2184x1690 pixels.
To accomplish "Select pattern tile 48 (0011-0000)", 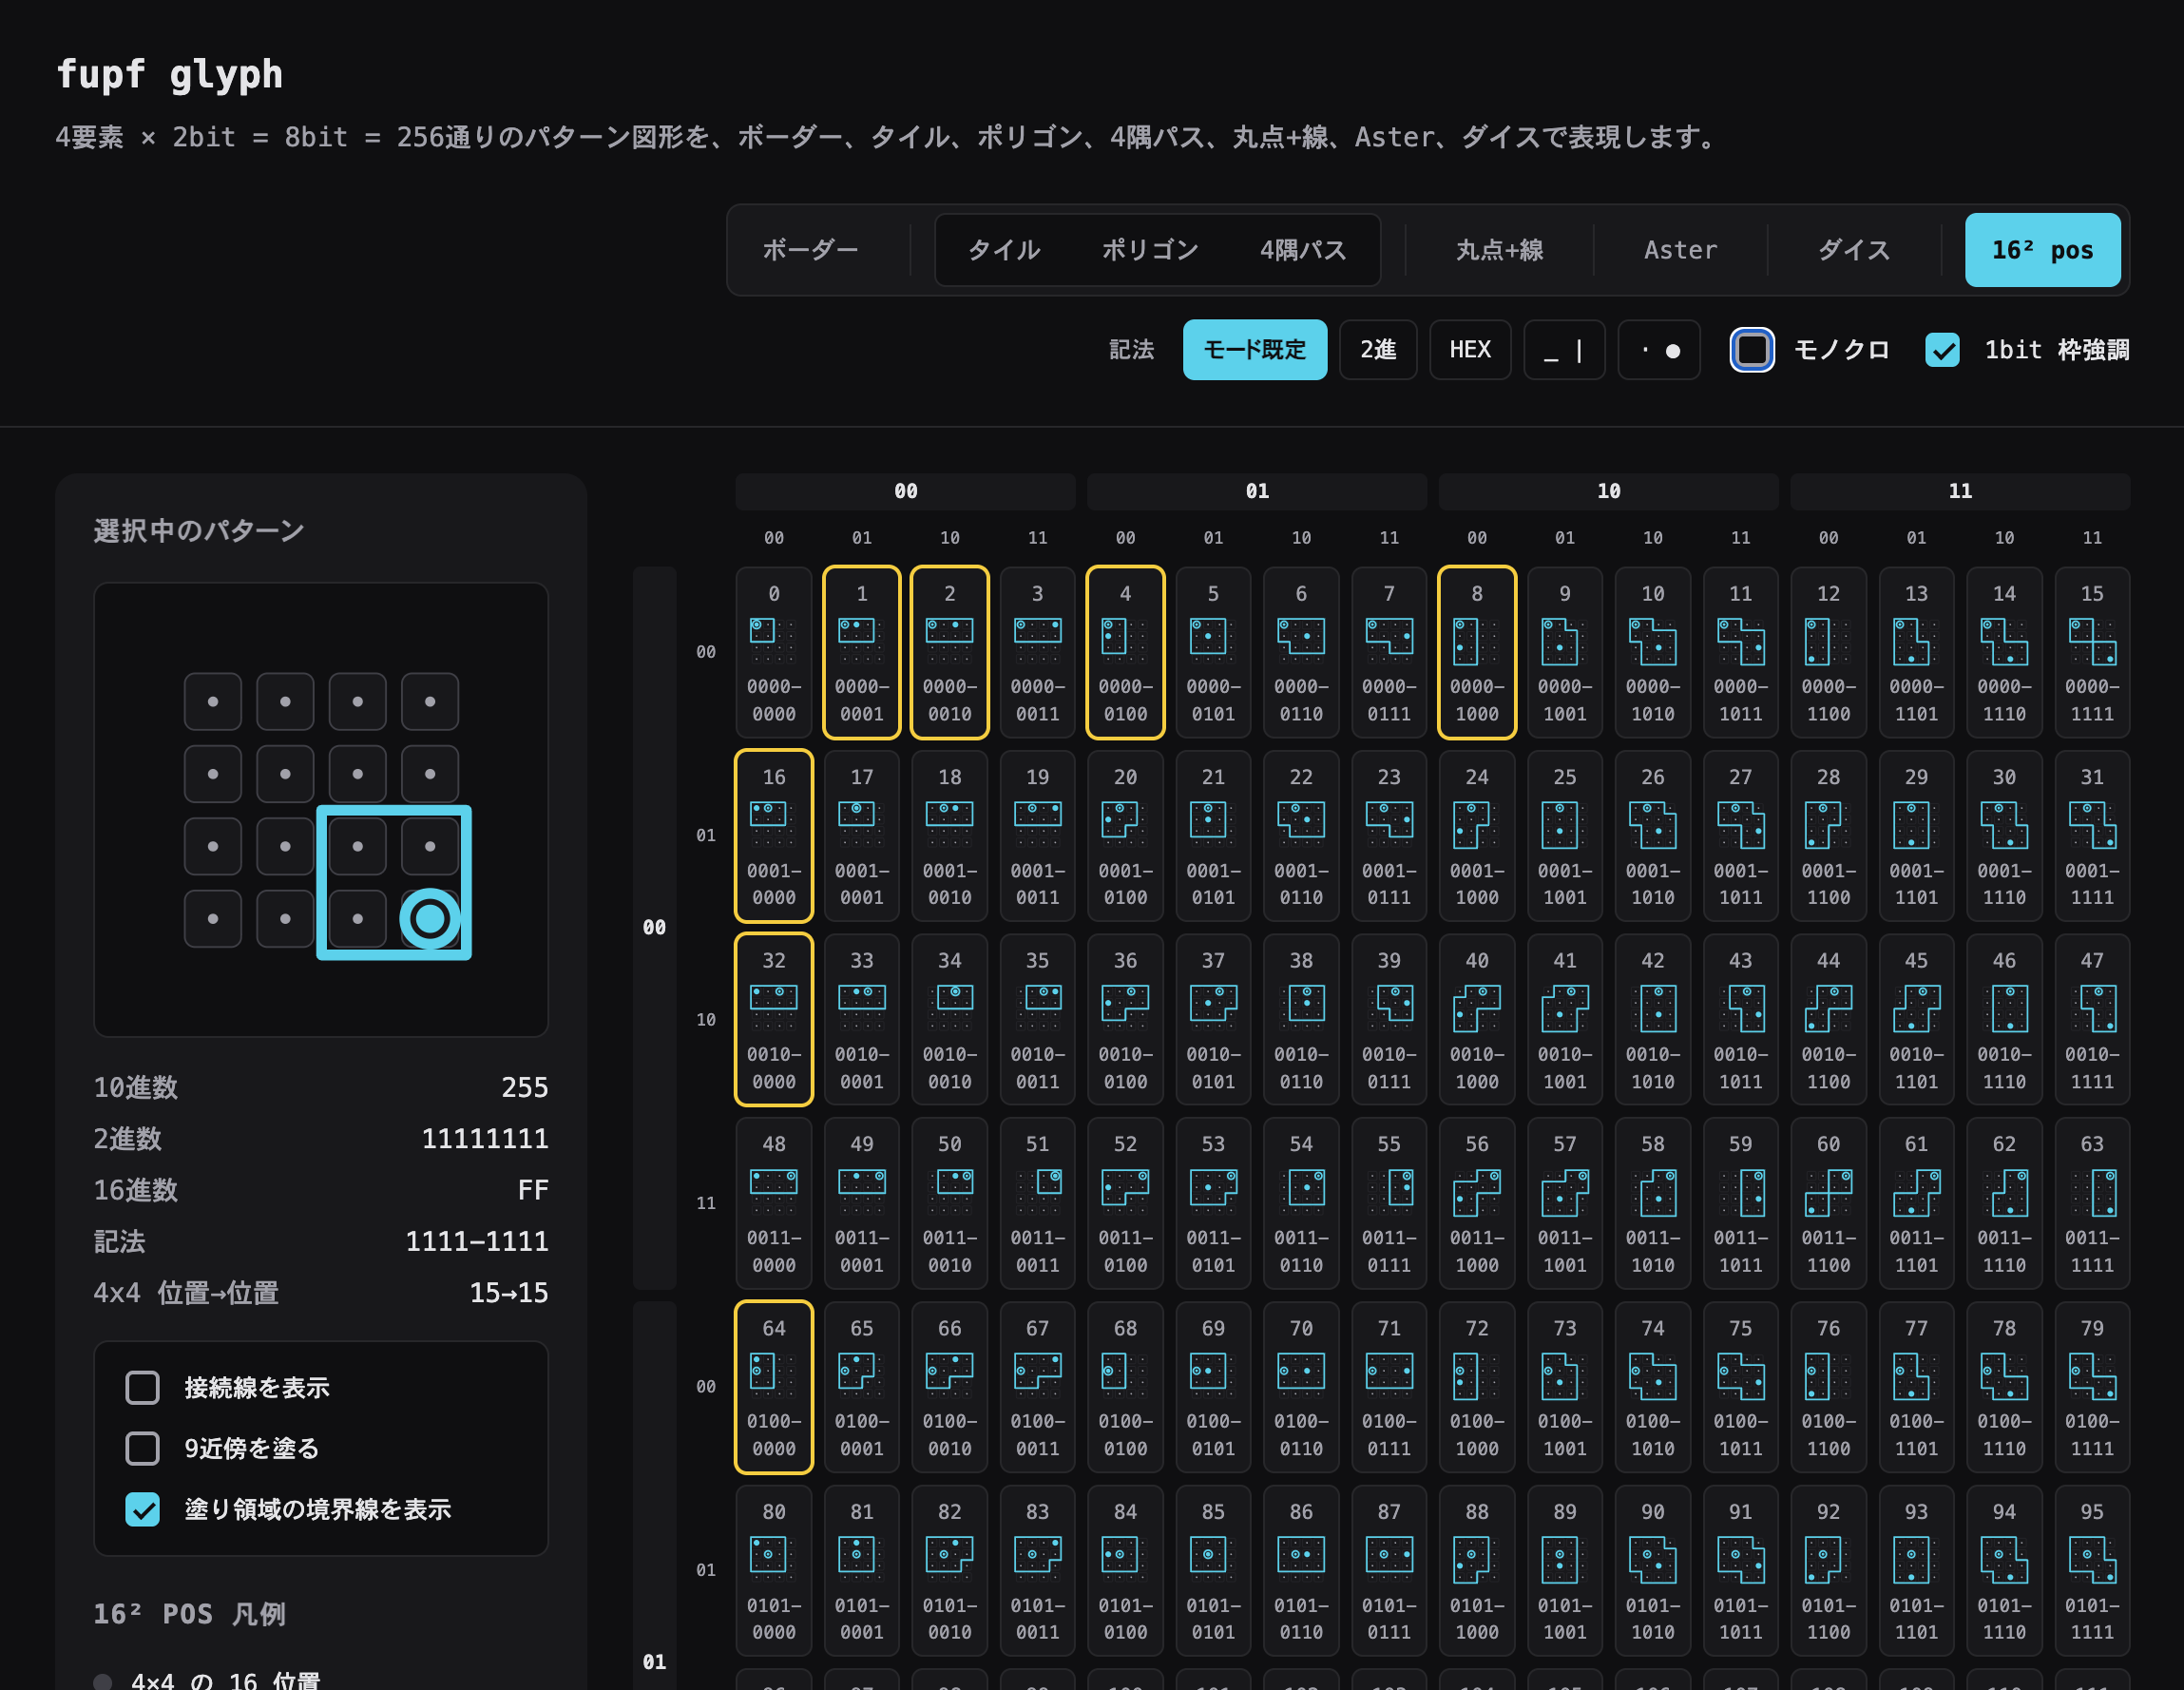I will pyautogui.click(x=773, y=1203).
